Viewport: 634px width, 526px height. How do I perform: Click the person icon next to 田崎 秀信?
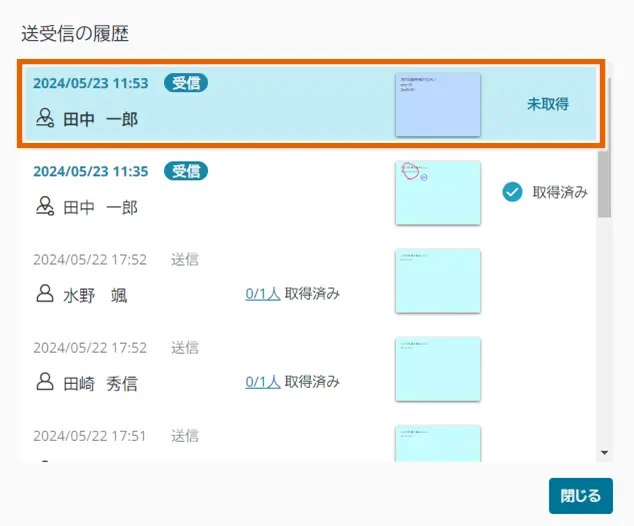[44, 382]
